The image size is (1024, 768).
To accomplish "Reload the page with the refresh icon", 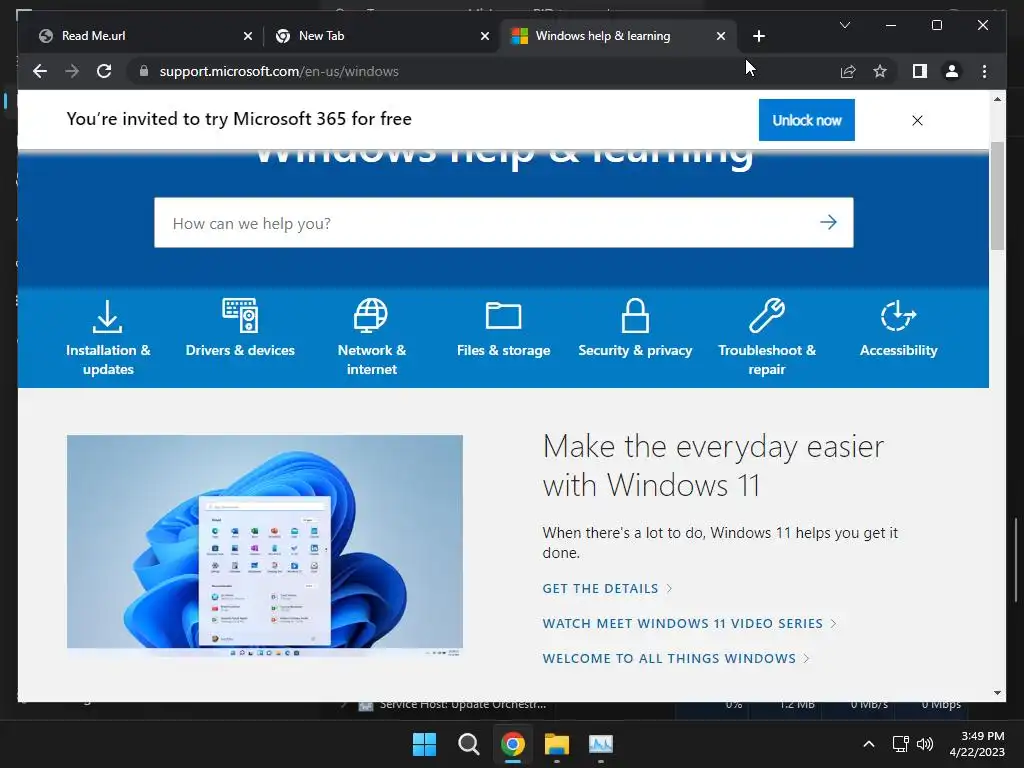I will tap(104, 71).
